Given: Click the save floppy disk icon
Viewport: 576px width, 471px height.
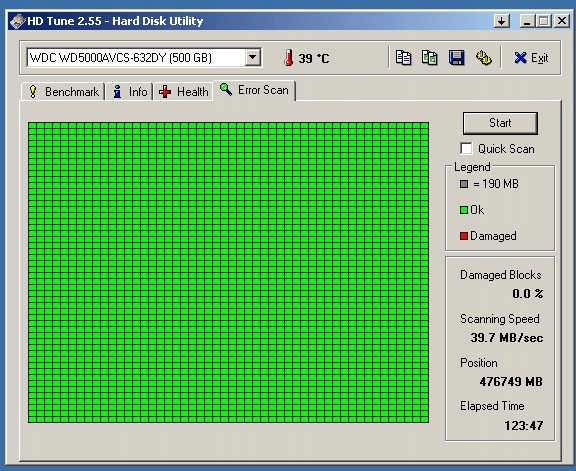Looking at the screenshot, I should point(456,58).
